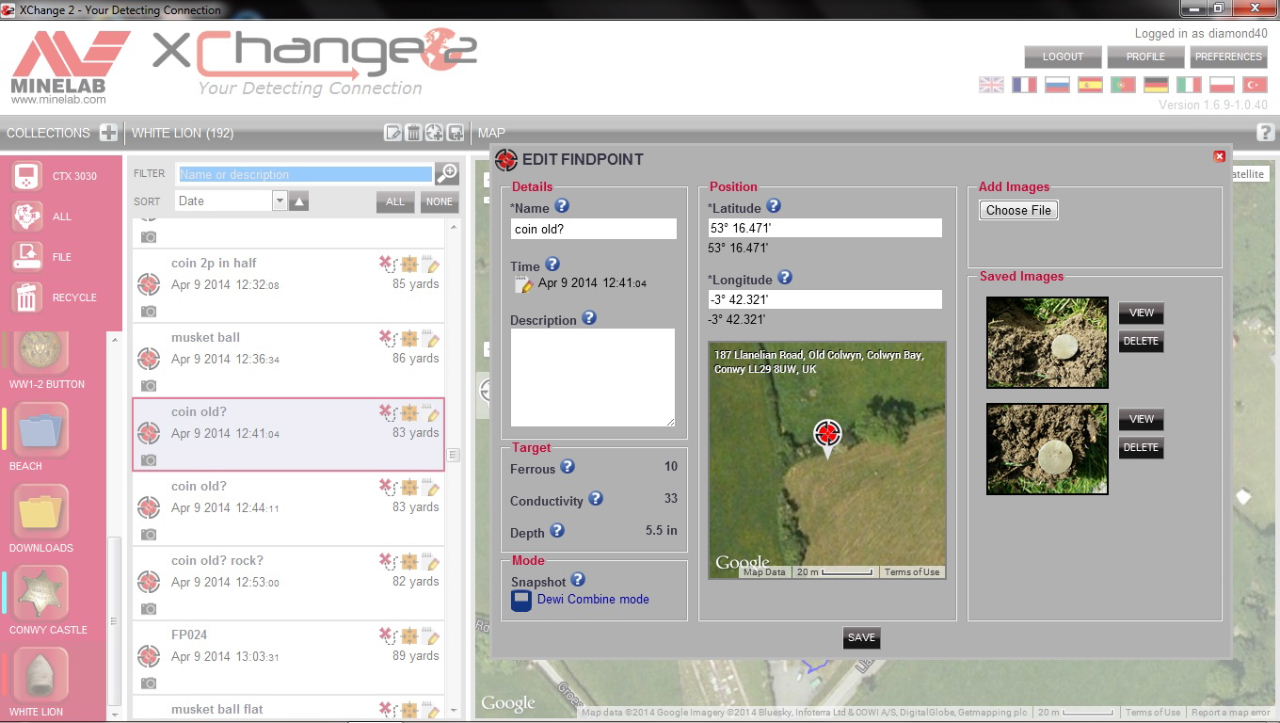Click the Name field containing 'coin old?'

point(593,229)
